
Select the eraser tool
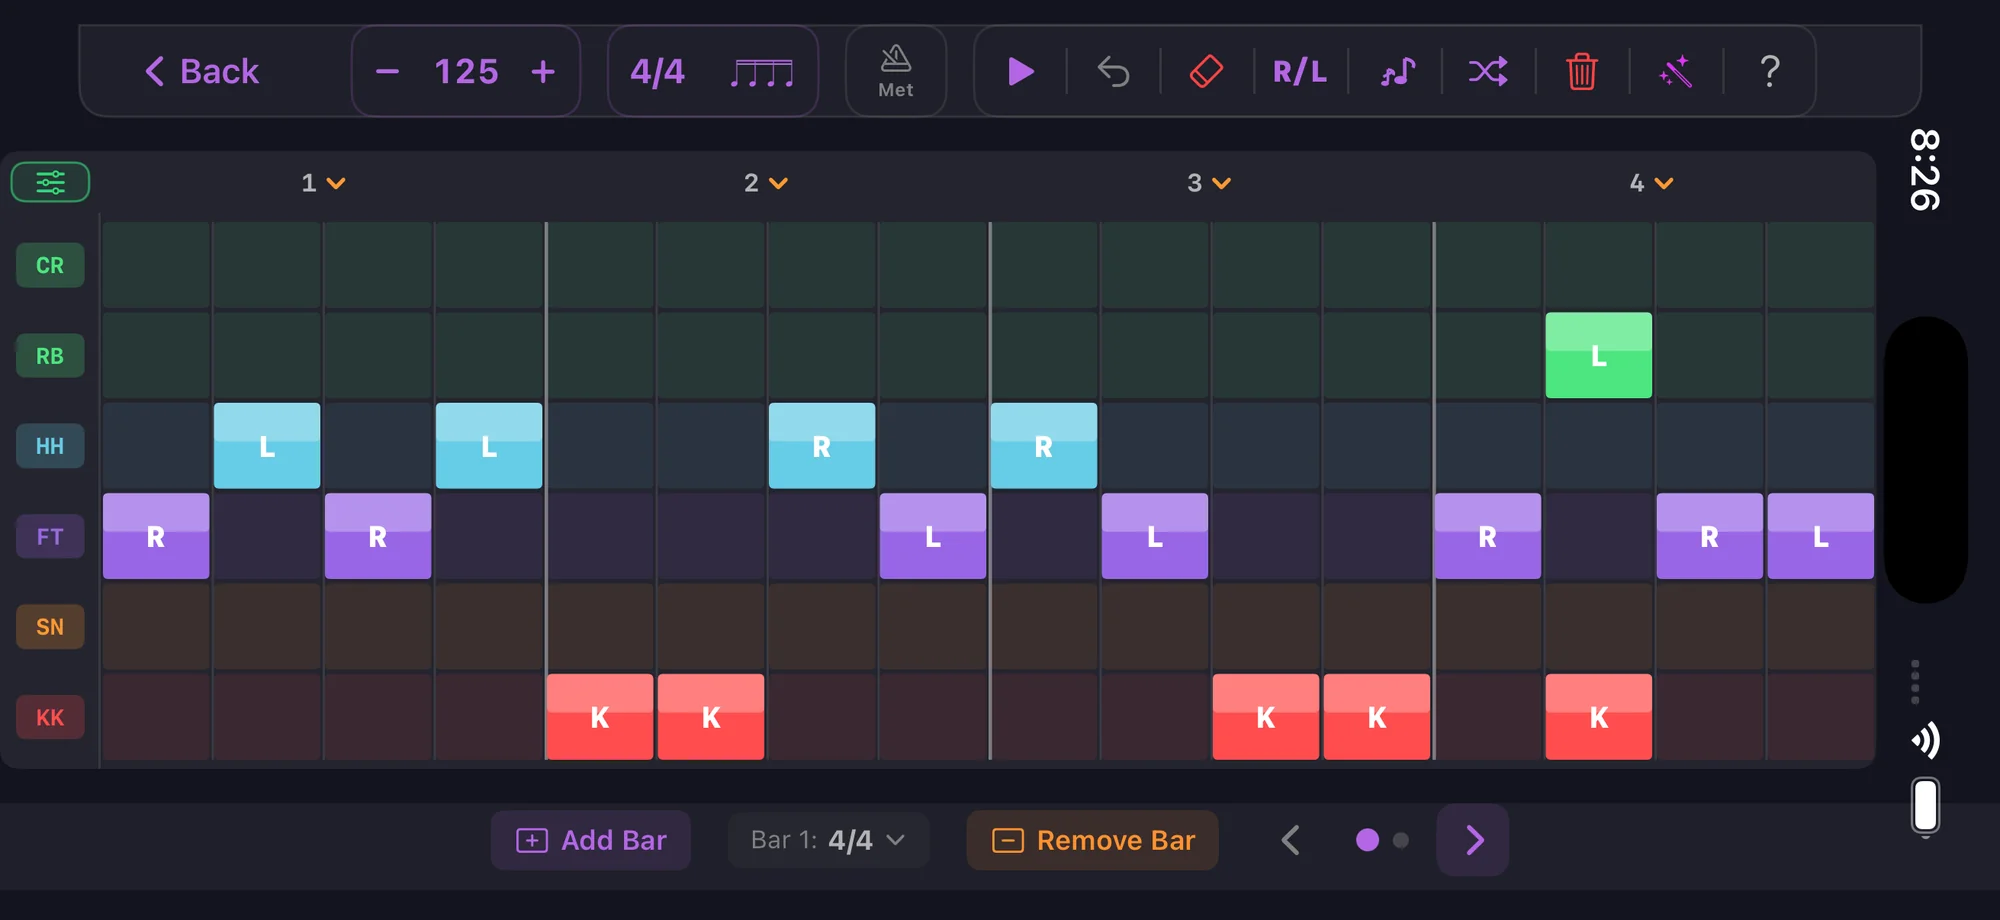[1206, 72]
